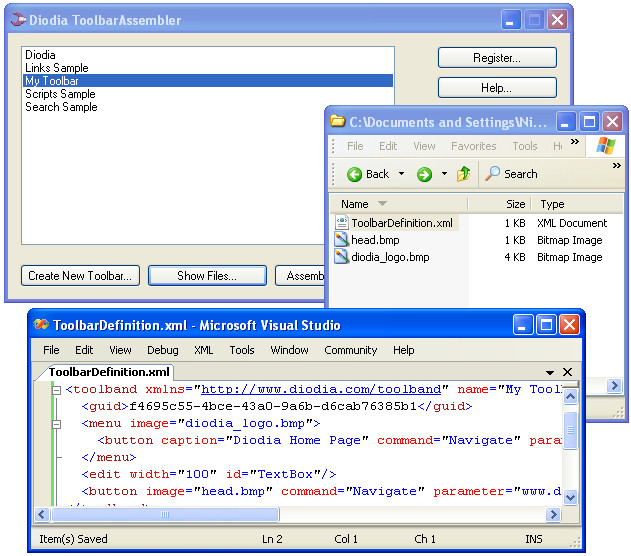Show hidden Explorer menu items chevron
Image resolution: width=631 pixels, height=556 pixels.
tap(575, 142)
